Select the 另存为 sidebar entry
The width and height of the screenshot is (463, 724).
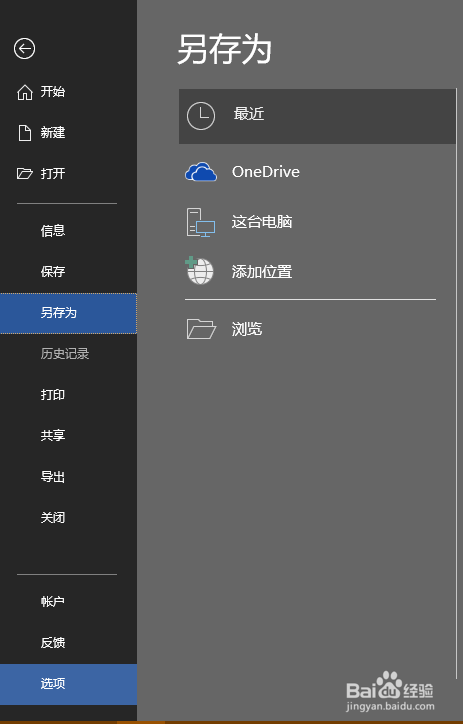68,313
